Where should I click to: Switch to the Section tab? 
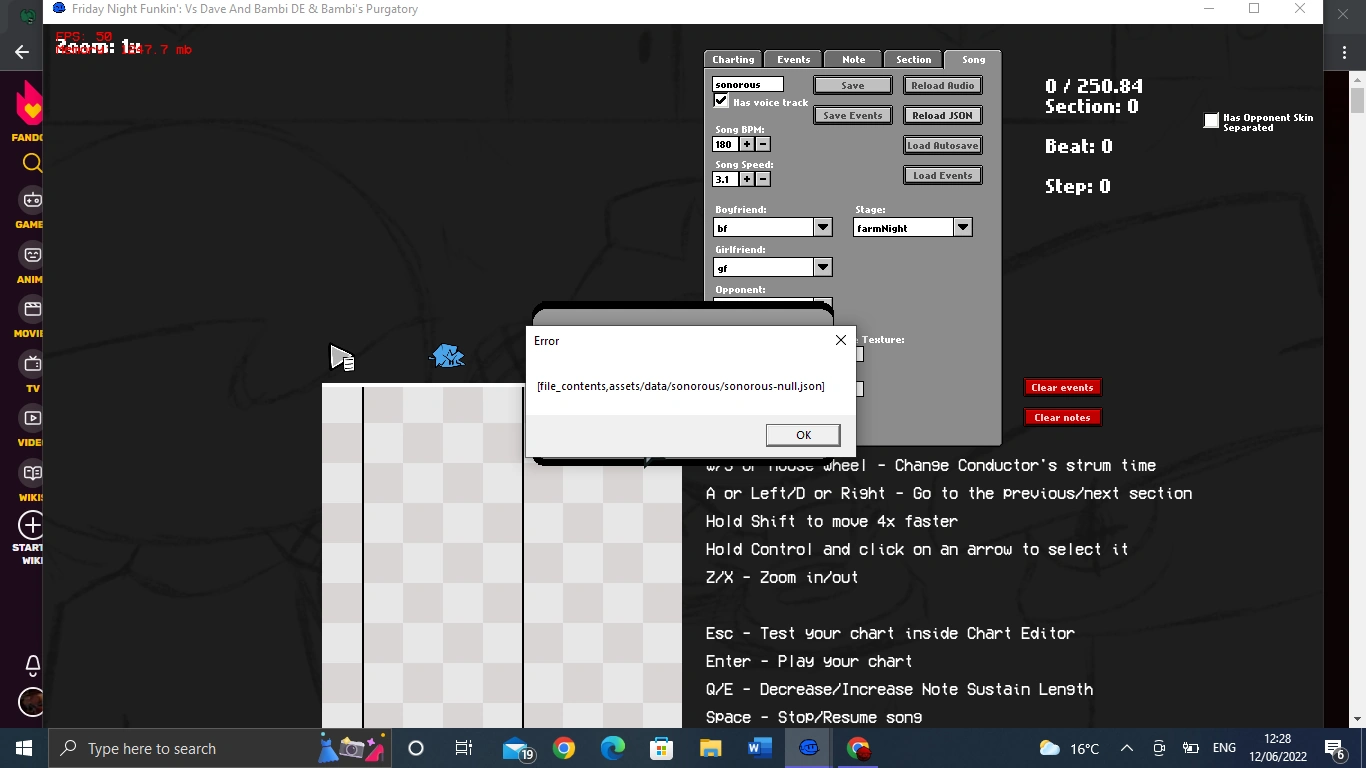coord(912,59)
